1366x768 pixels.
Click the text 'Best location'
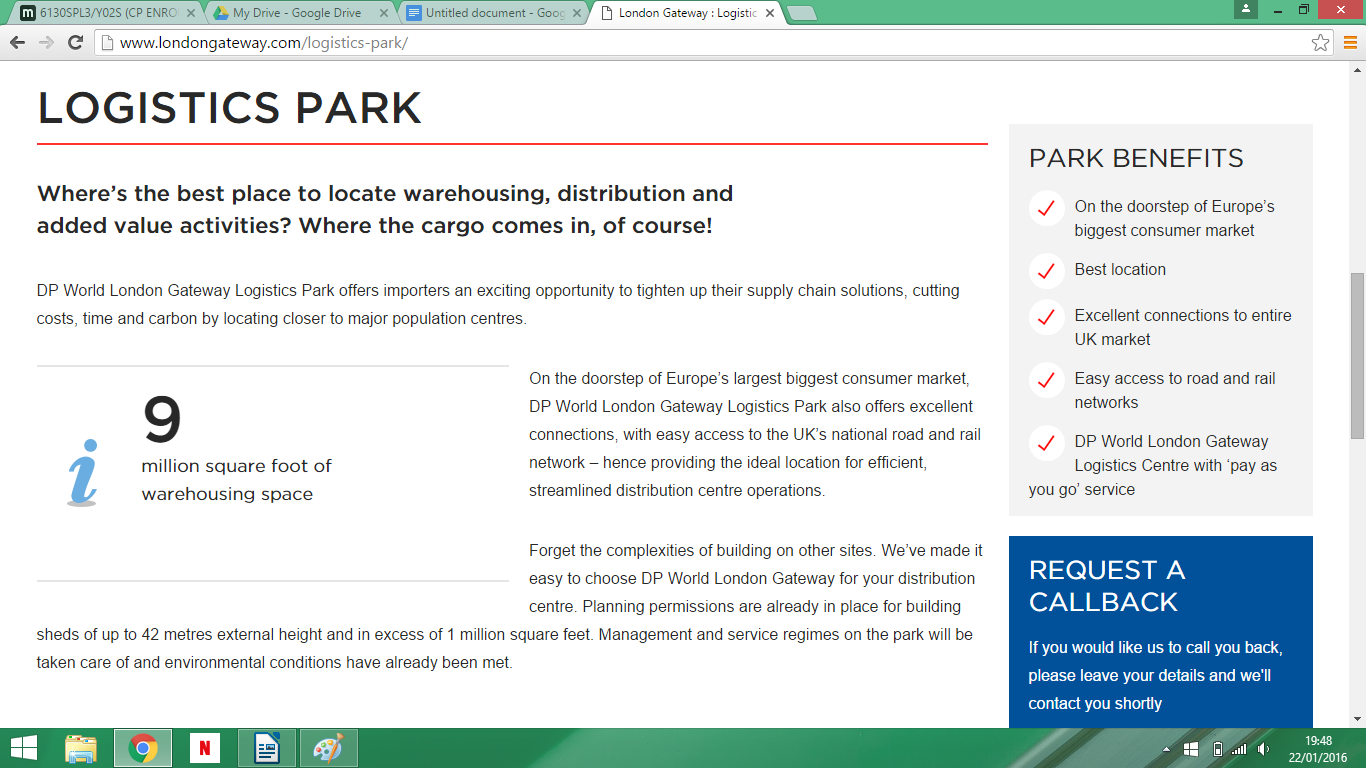coord(1120,270)
